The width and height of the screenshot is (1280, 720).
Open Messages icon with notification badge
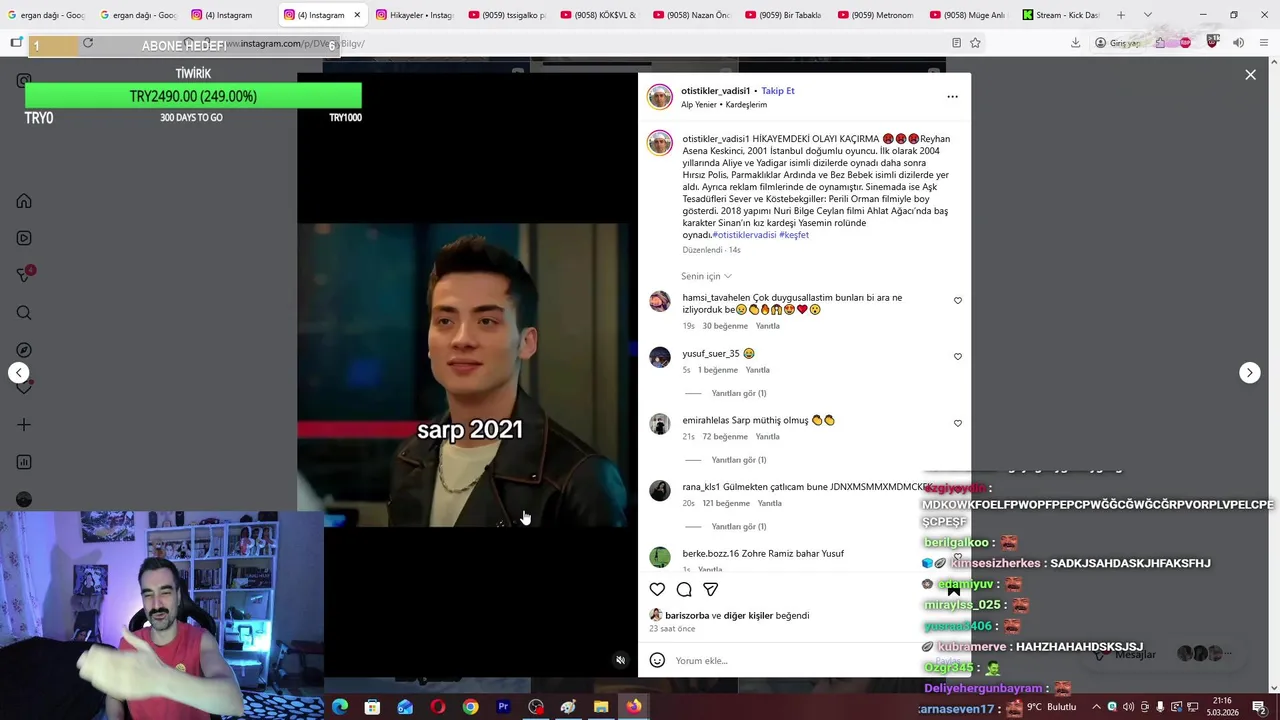tap(24, 275)
